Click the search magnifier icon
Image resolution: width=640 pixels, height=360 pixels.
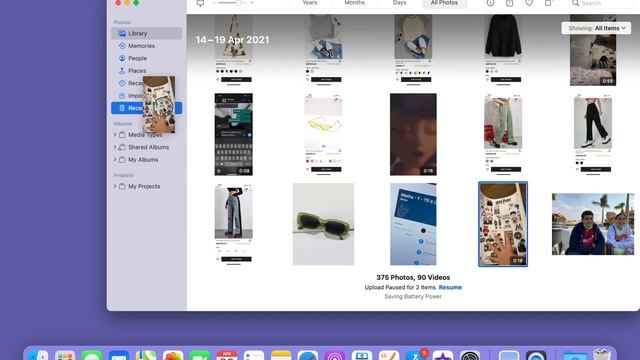[x=575, y=3]
